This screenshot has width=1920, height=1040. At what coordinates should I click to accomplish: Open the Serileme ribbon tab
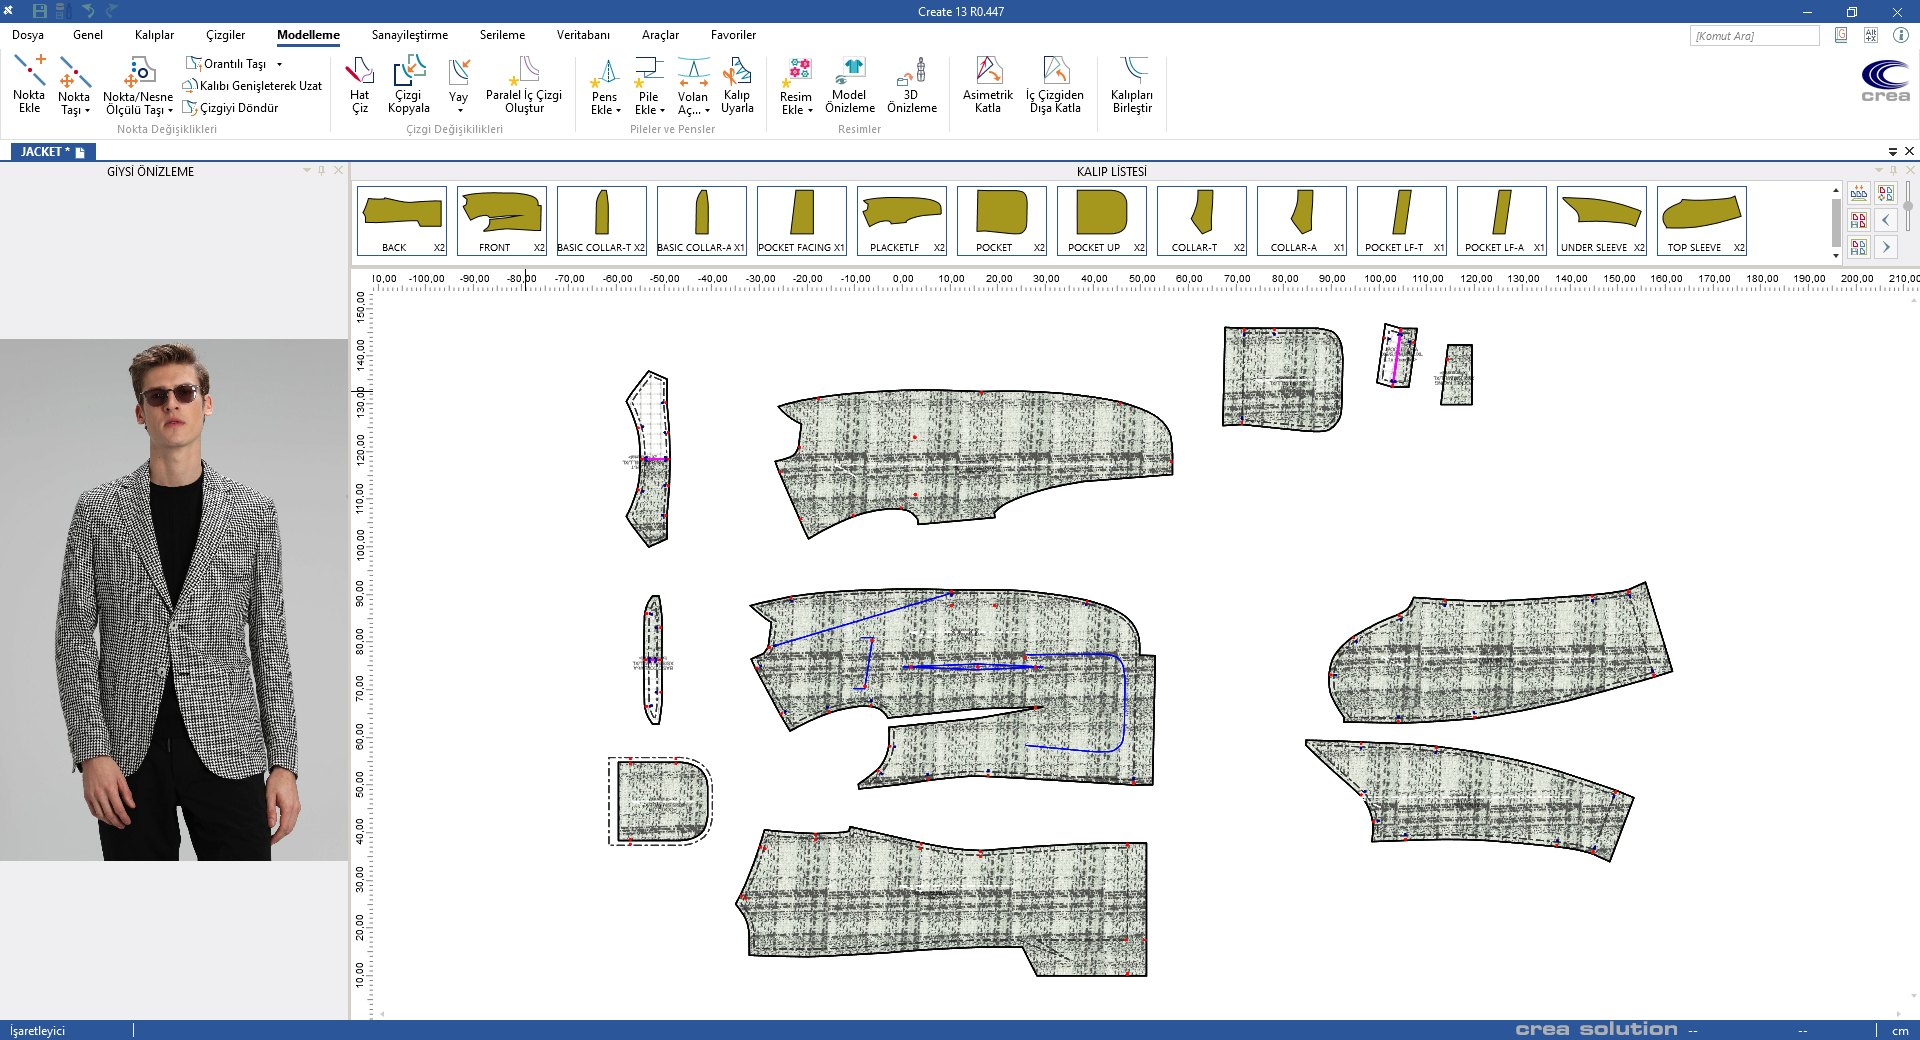(x=502, y=35)
